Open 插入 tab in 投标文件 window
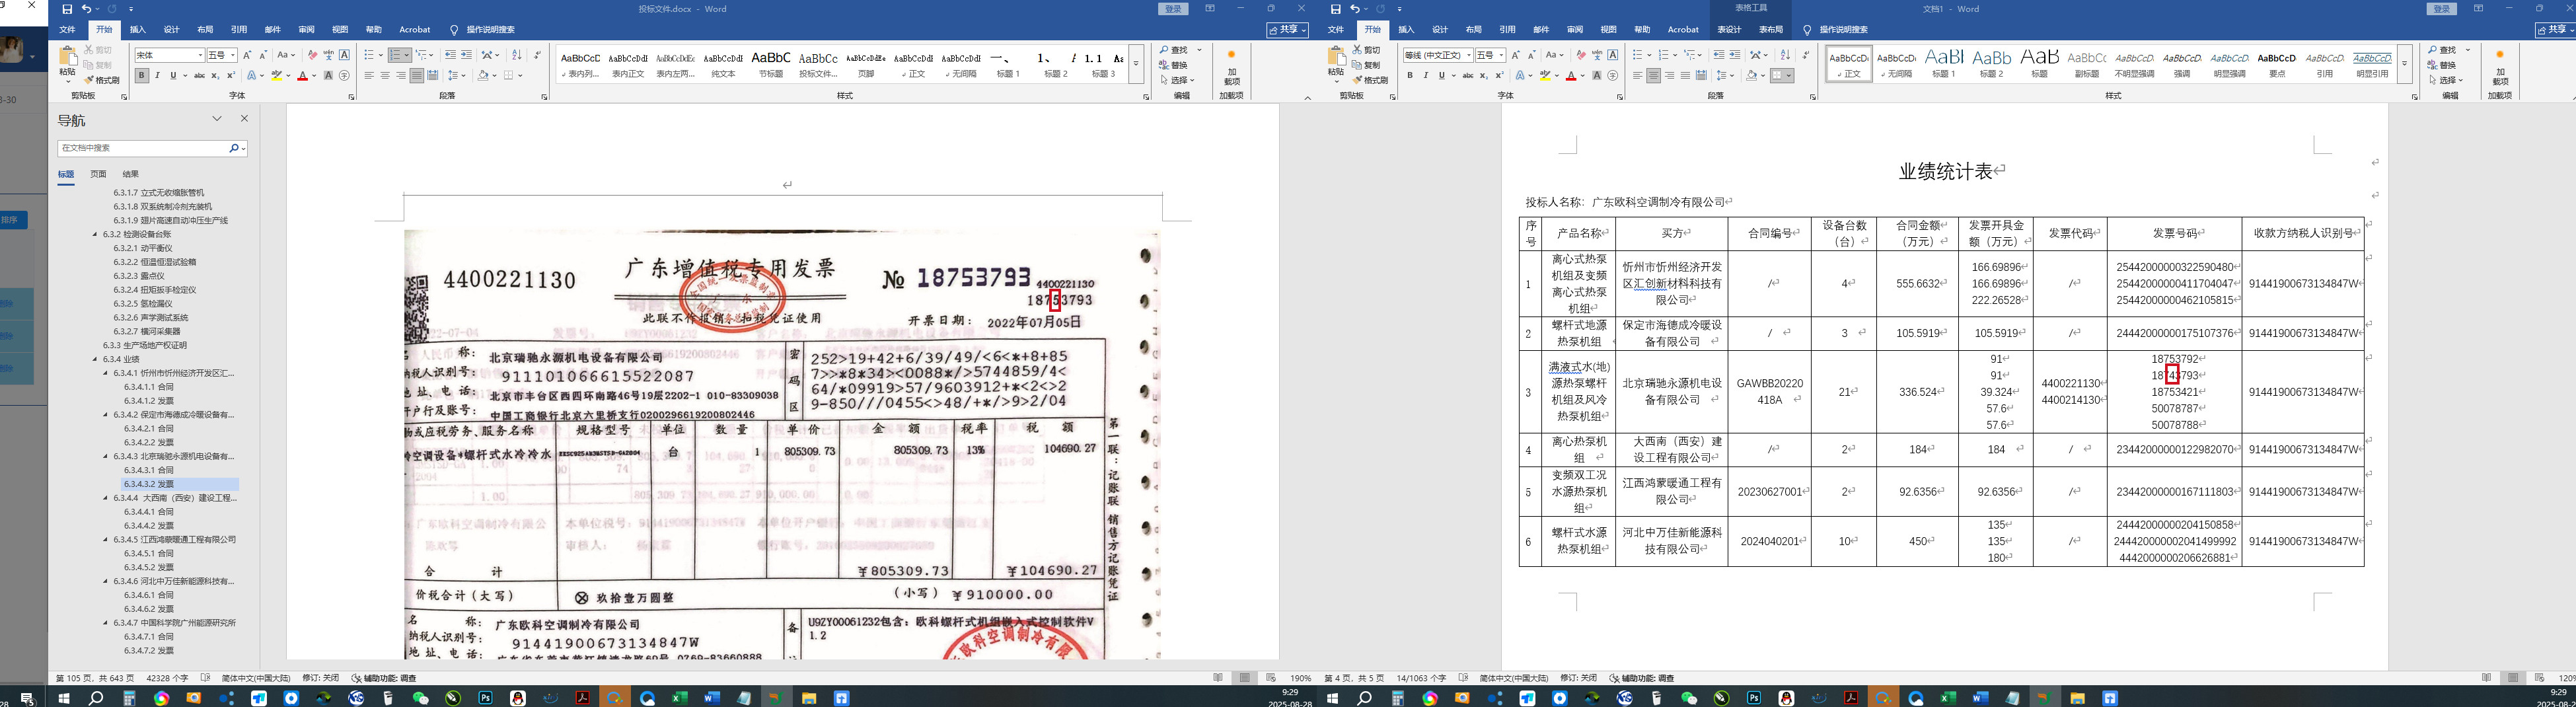Viewport: 2576px width, 707px height. coord(138,30)
